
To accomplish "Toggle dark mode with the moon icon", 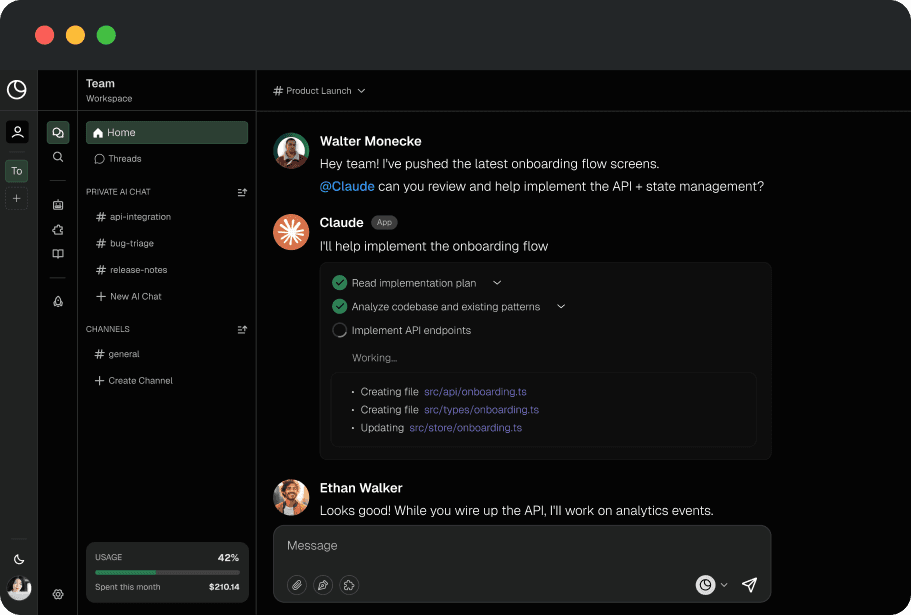I will tap(18, 558).
